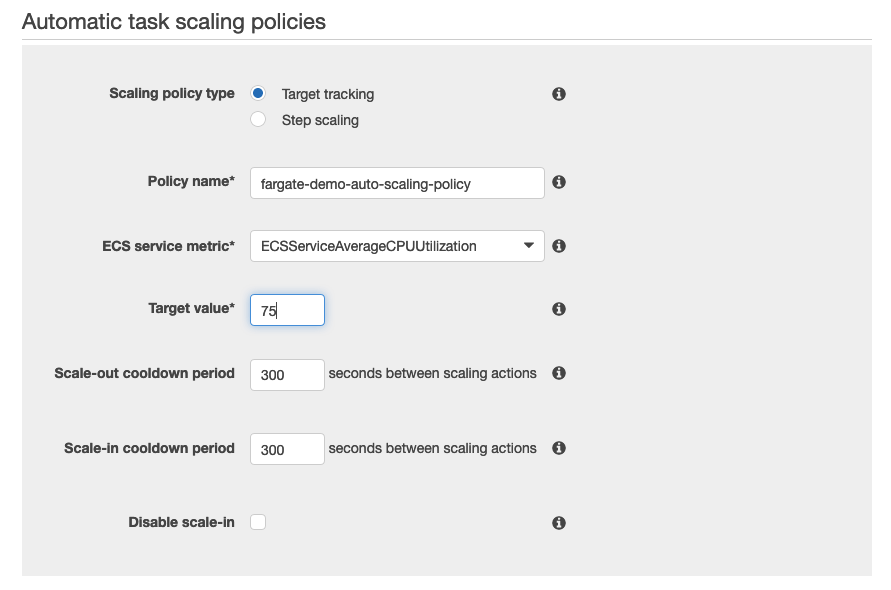The width and height of the screenshot is (891, 590).
Task: Click the Scale-out cooldown period seconds field
Action: (287, 374)
